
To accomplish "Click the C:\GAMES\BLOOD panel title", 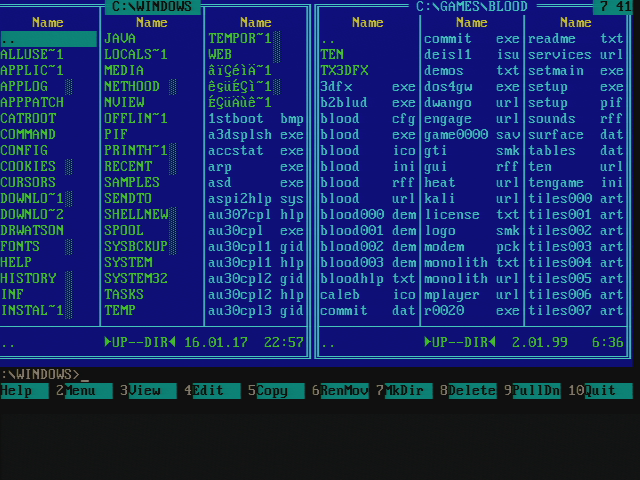I will [x=472, y=7].
